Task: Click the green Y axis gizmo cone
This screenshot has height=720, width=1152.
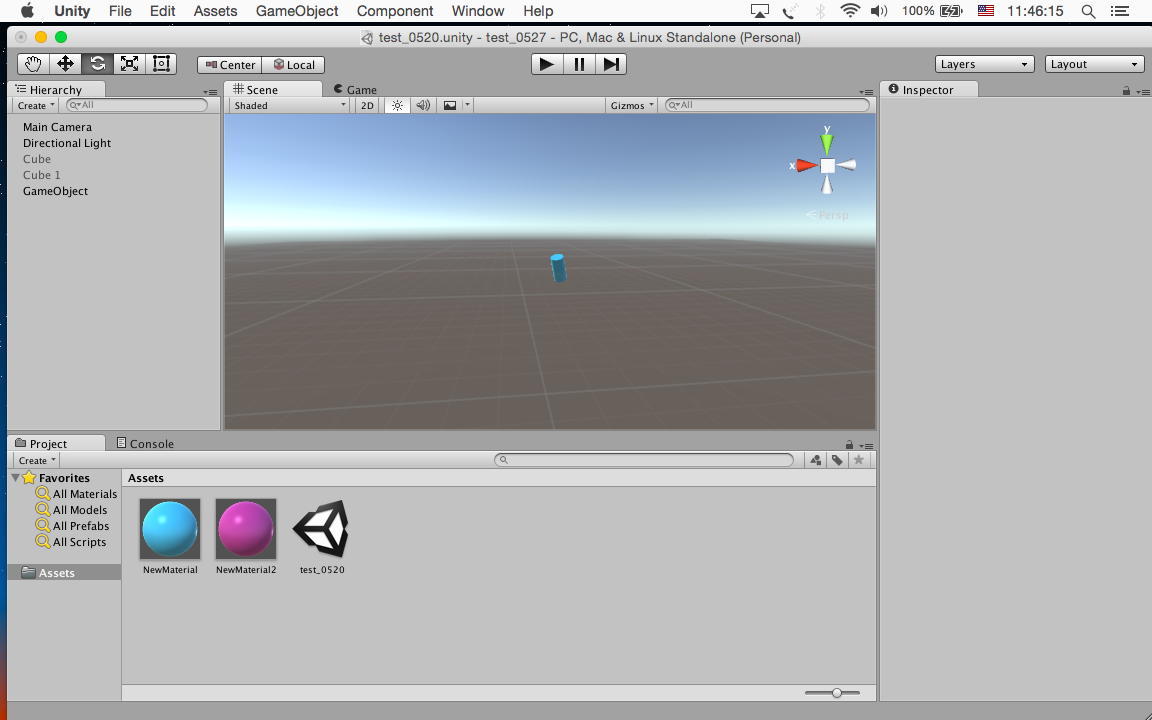Action: 827,143
